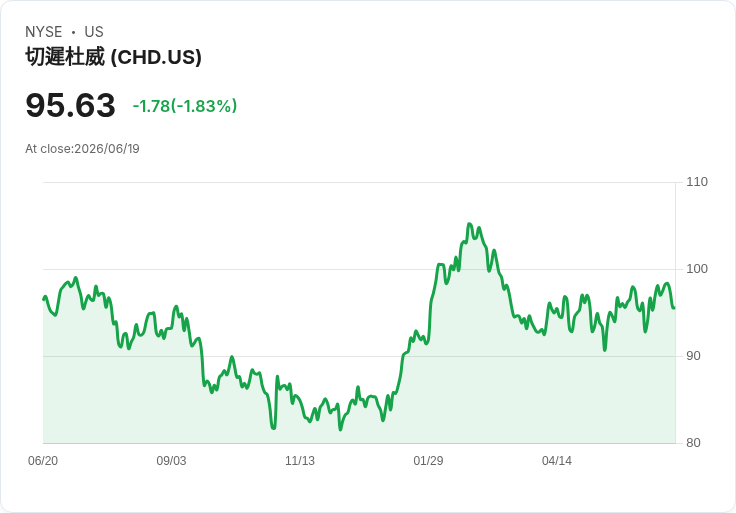Click the 04/14 date label on x-axis

[557, 461]
